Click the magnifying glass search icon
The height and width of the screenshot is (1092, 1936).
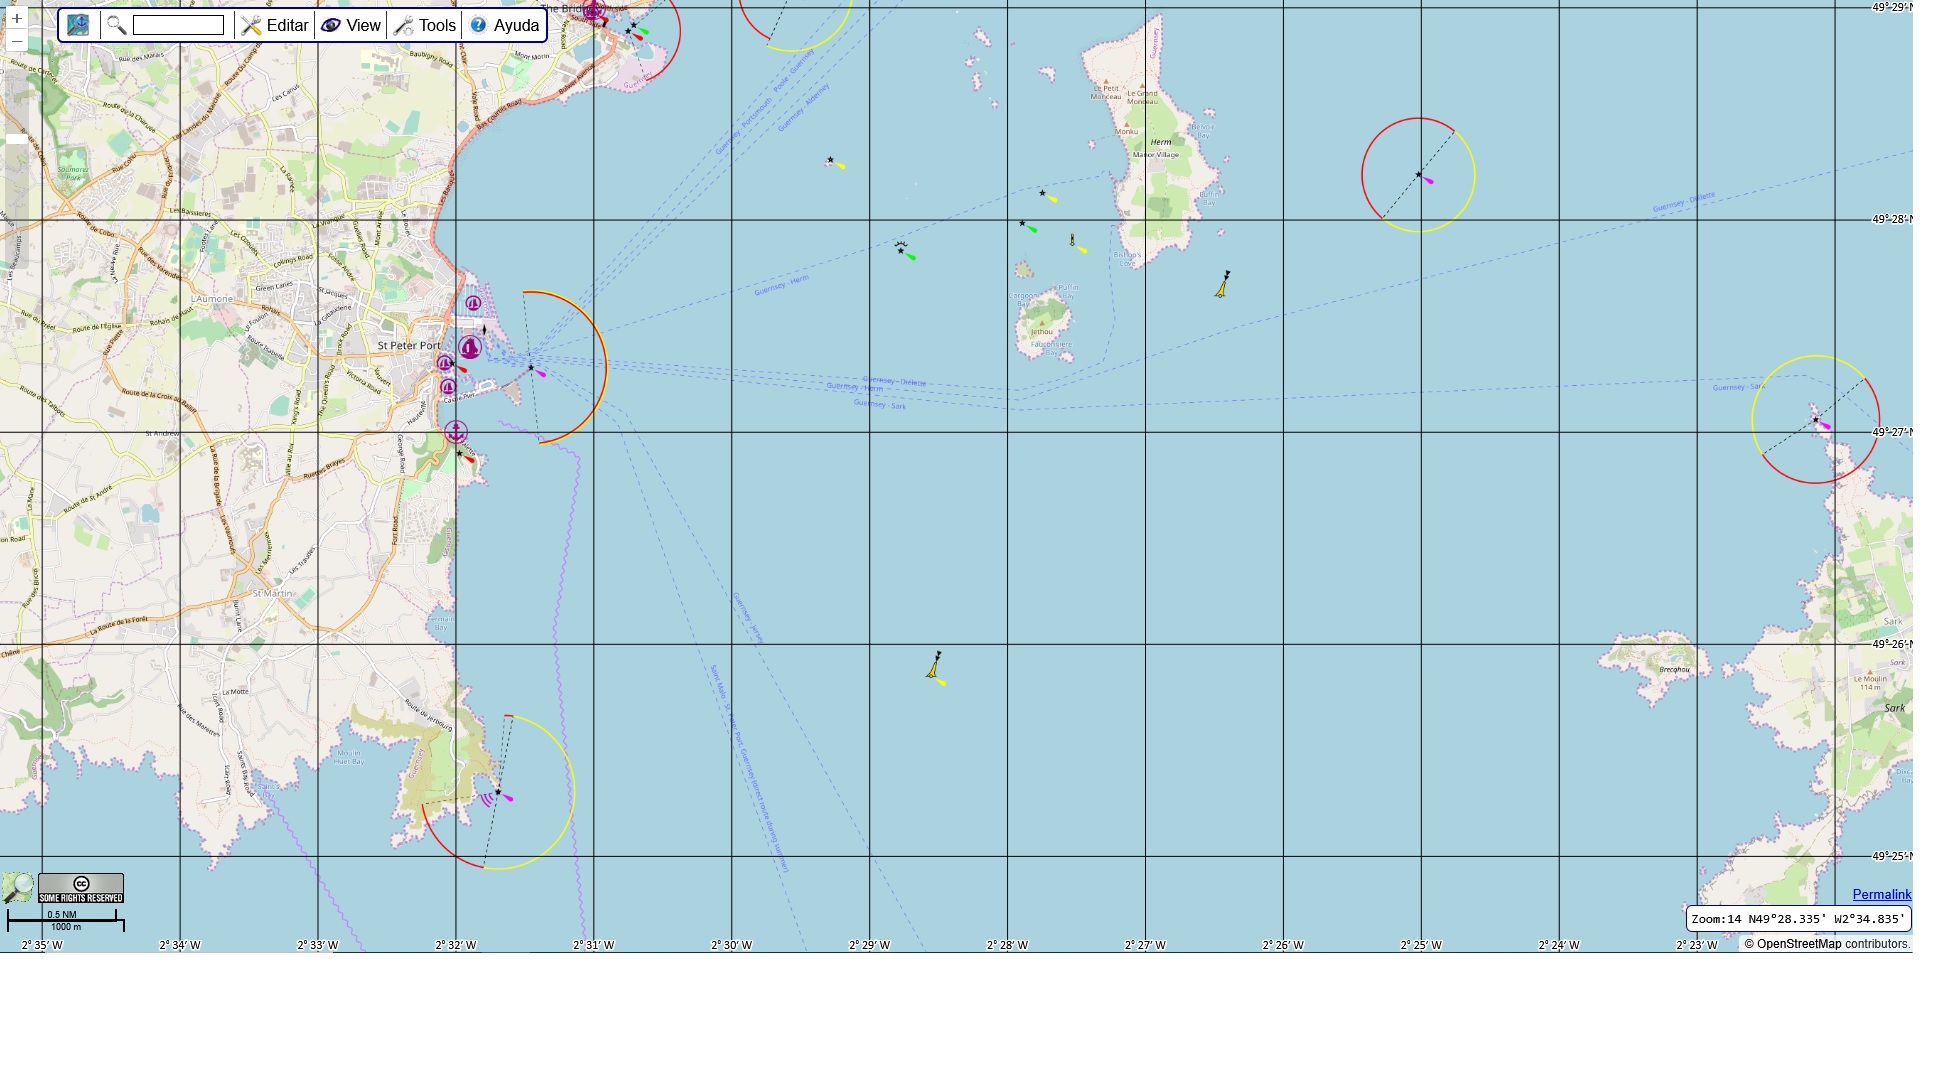click(116, 25)
